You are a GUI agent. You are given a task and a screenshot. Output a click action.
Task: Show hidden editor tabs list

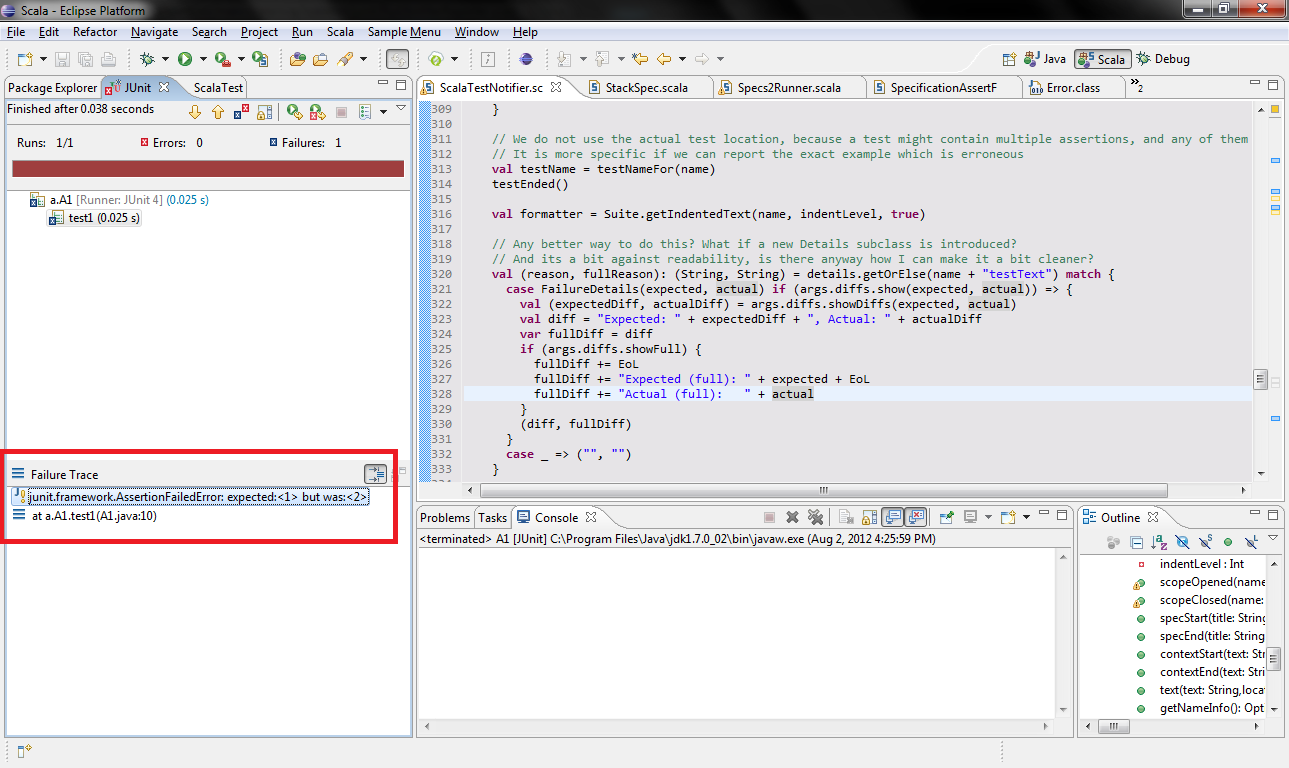1137,87
